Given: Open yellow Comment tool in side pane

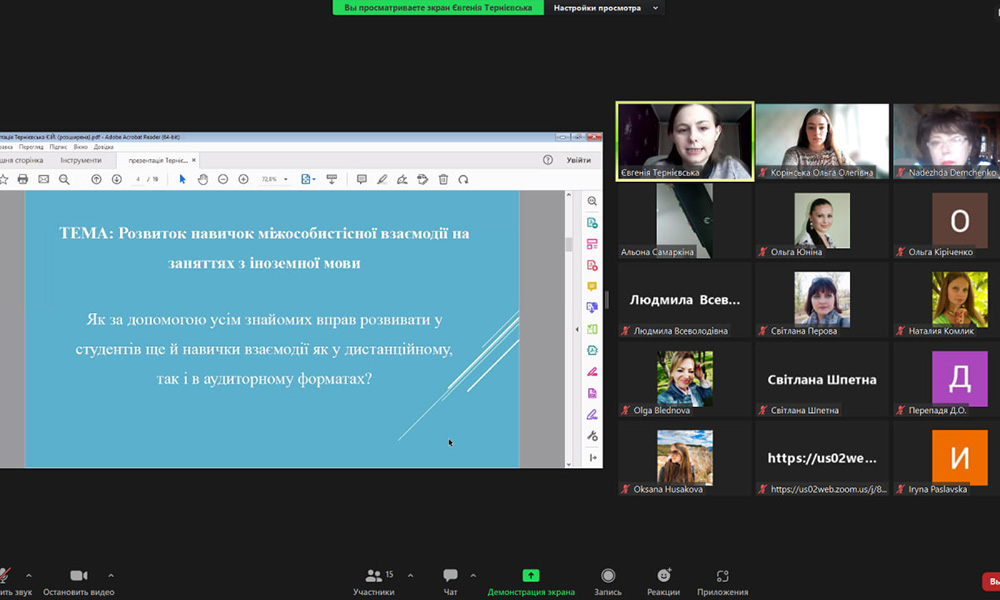Looking at the screenshot, I should point(592,286).
